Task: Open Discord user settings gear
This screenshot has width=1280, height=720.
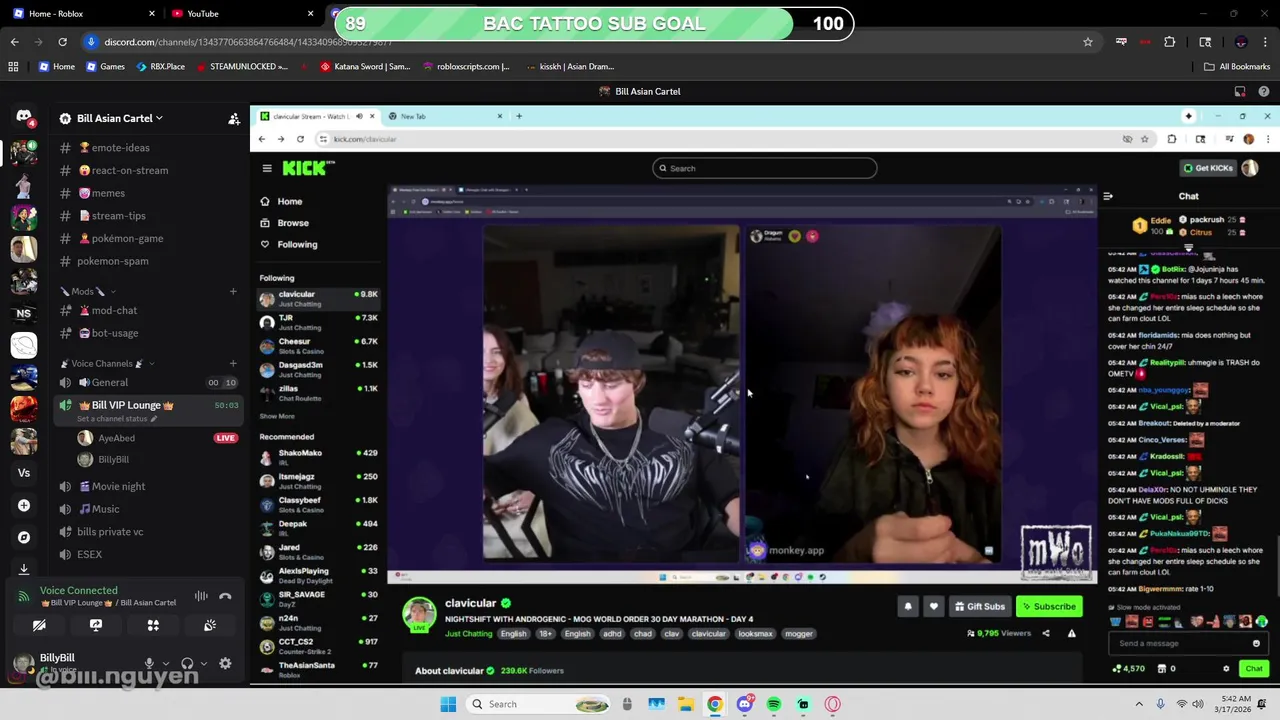Action: (225, 663)
